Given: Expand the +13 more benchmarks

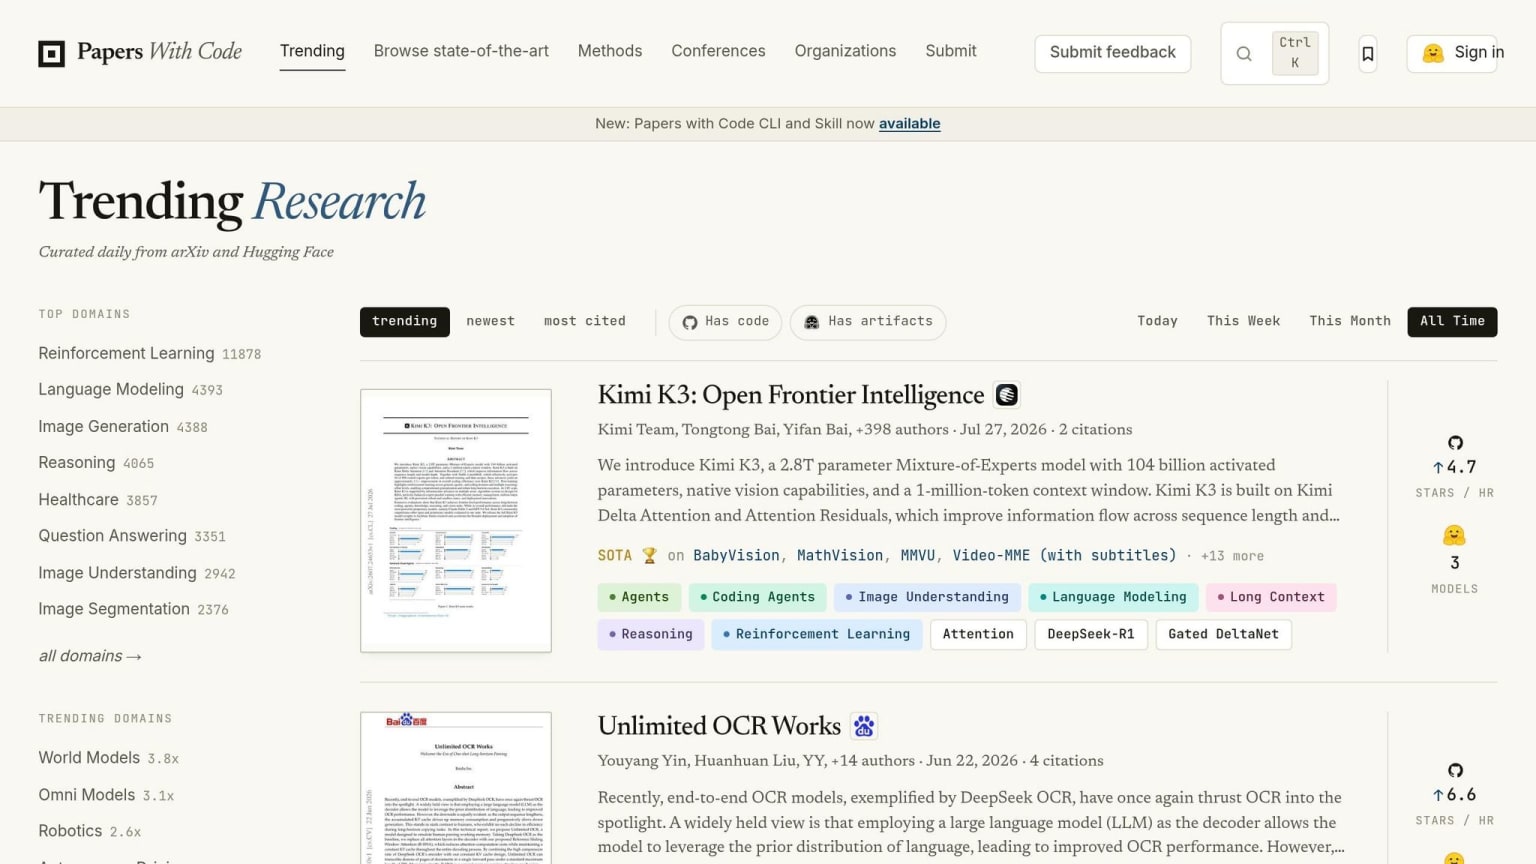Looking at the screenshot, I should [1232, 556].
